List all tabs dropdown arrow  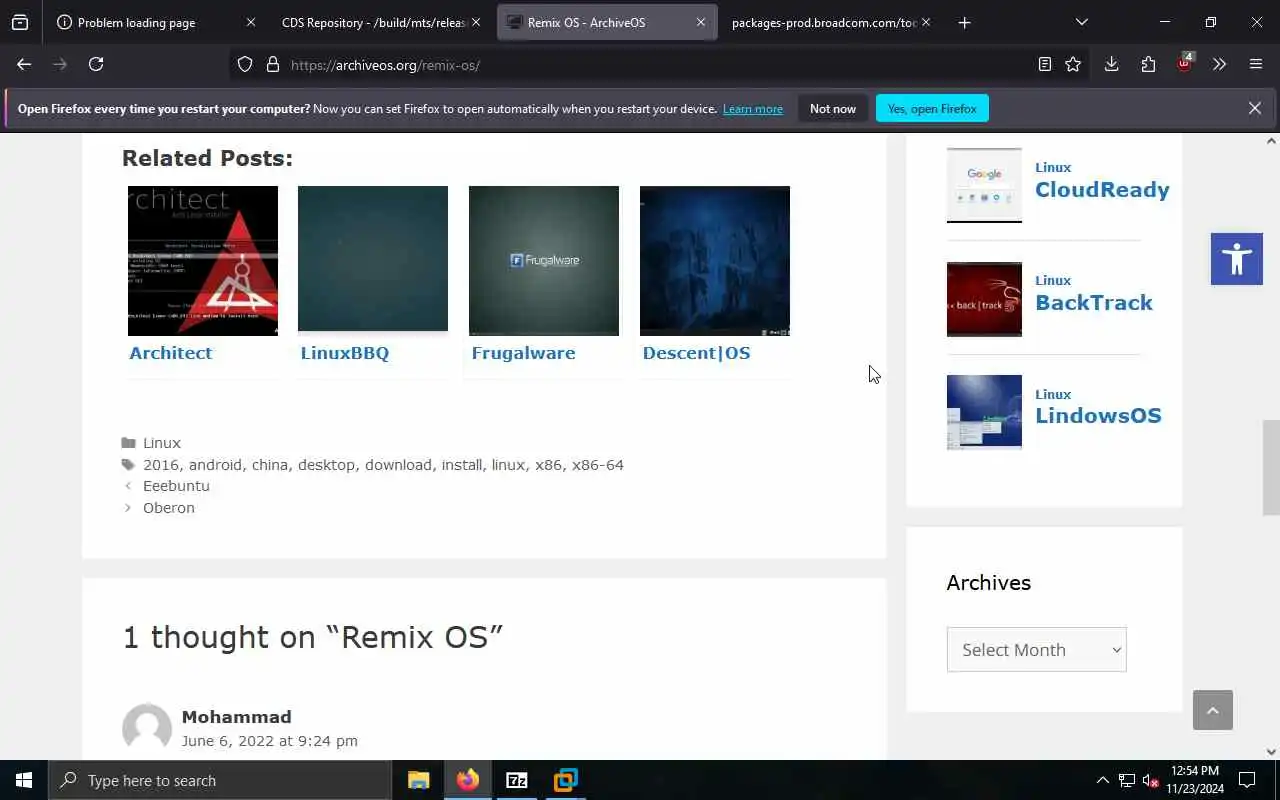(1081, 22)
